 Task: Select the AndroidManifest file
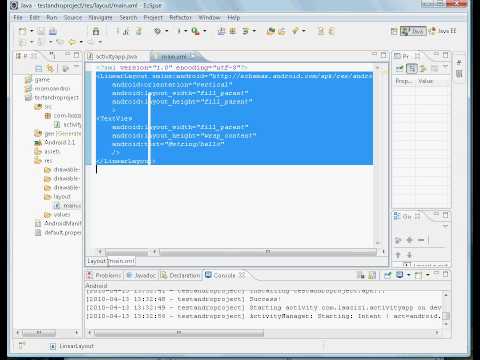pos(62,223)
